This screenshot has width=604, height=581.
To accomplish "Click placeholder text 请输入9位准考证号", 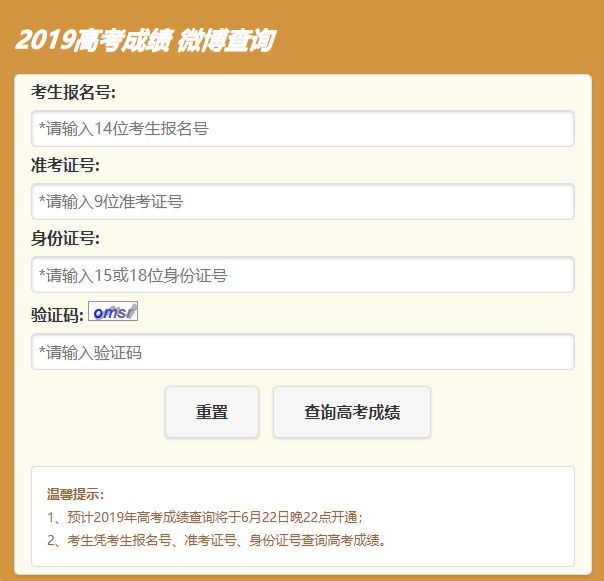I will tap(111, 202).
